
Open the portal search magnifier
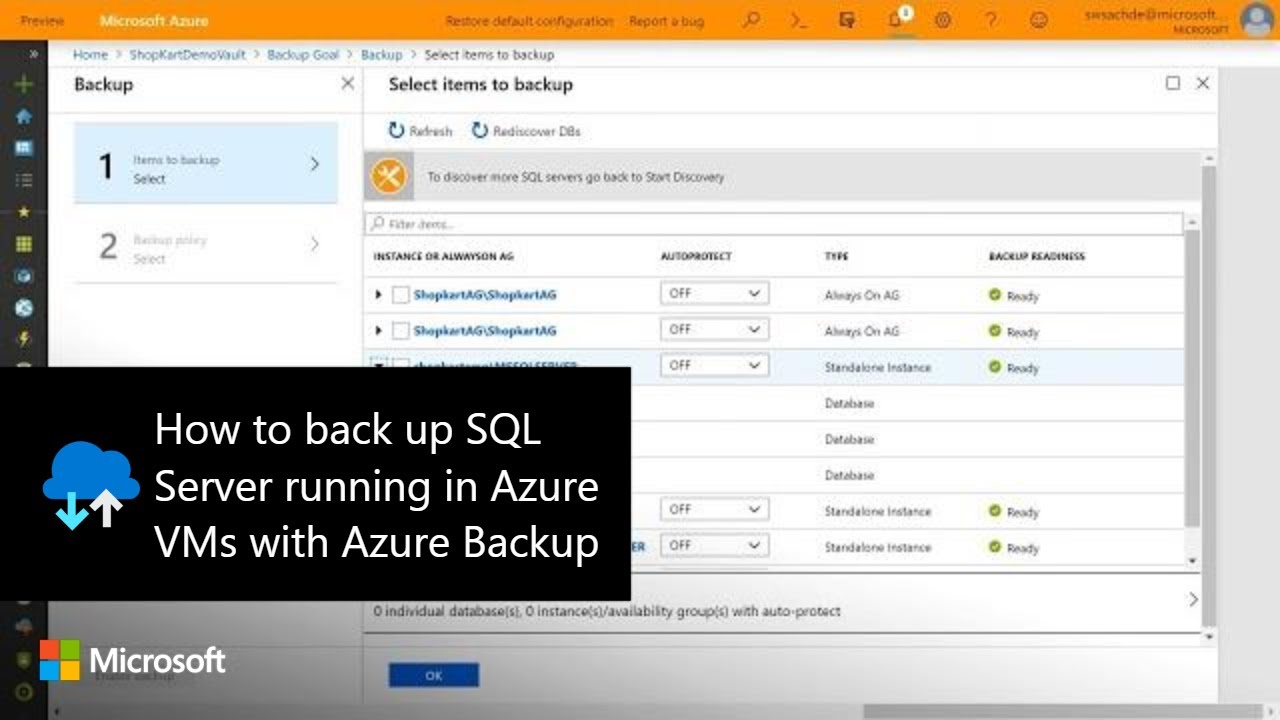tap(751, 20)
